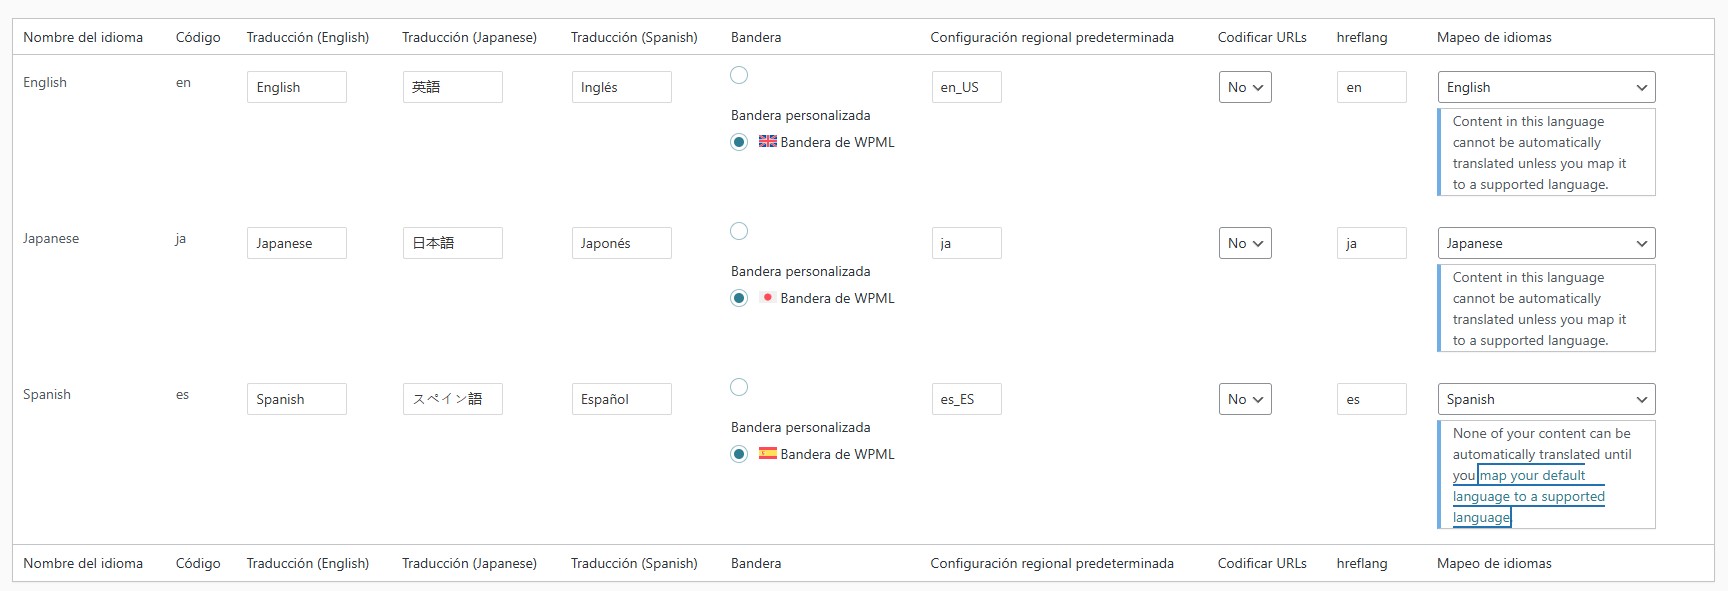
Task: Select custom flag radio for Spanish
Action: pyautogui.click(x=739, y=387)
